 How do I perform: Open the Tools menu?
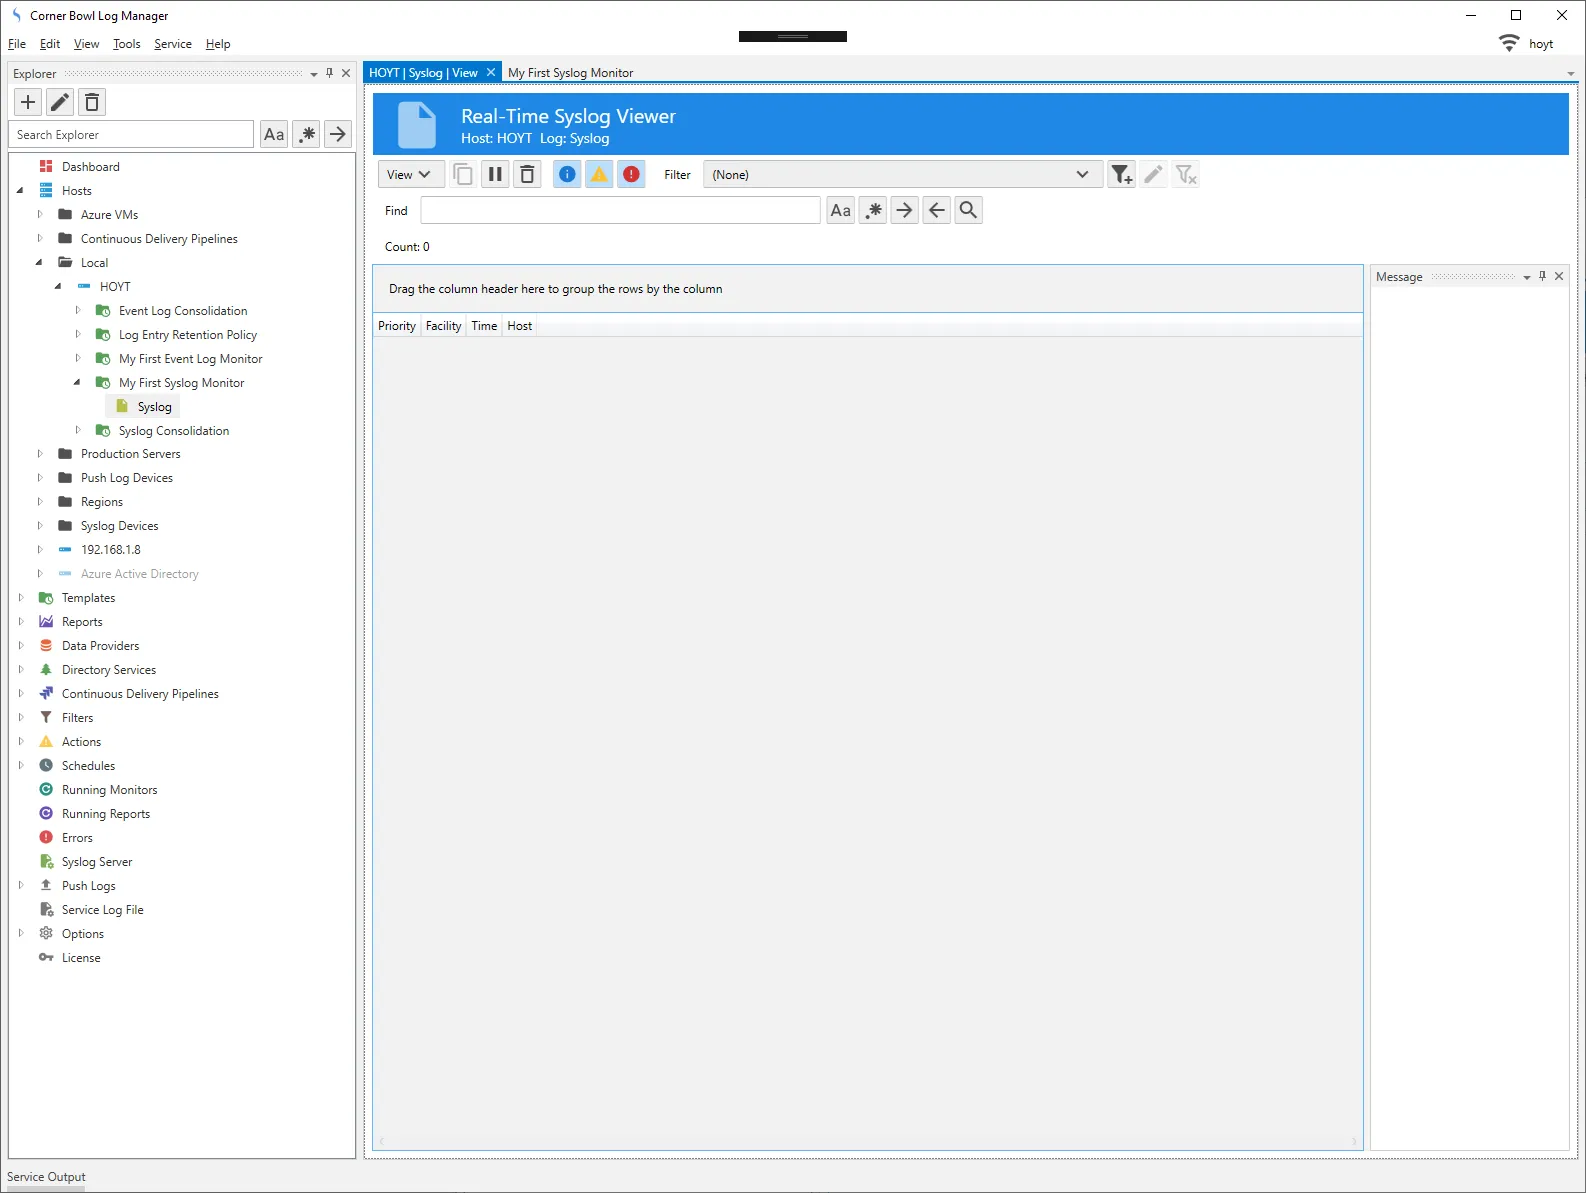tap(126, 44)
